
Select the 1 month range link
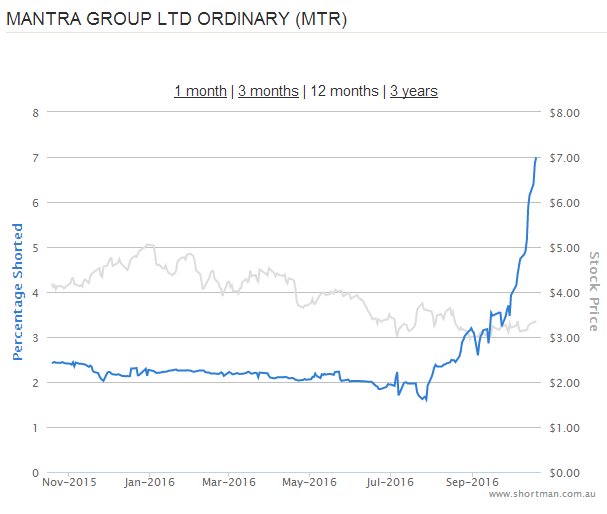200,91
